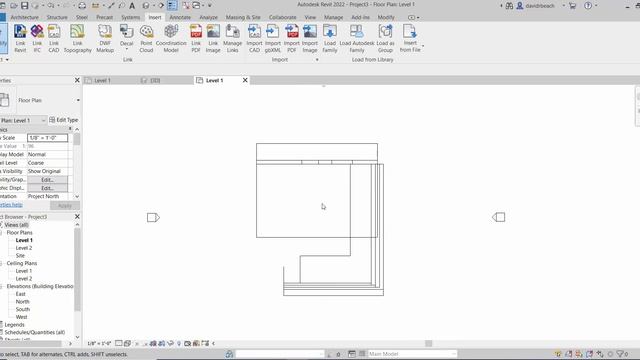Open the Decal tool
This screenshot has width=640, height=360.
click(x=127, y=35)
